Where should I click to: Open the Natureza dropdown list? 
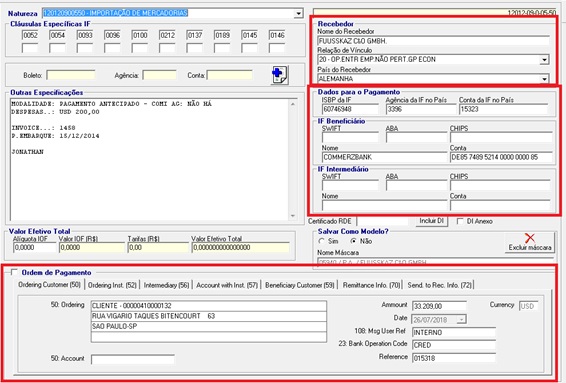298,14
